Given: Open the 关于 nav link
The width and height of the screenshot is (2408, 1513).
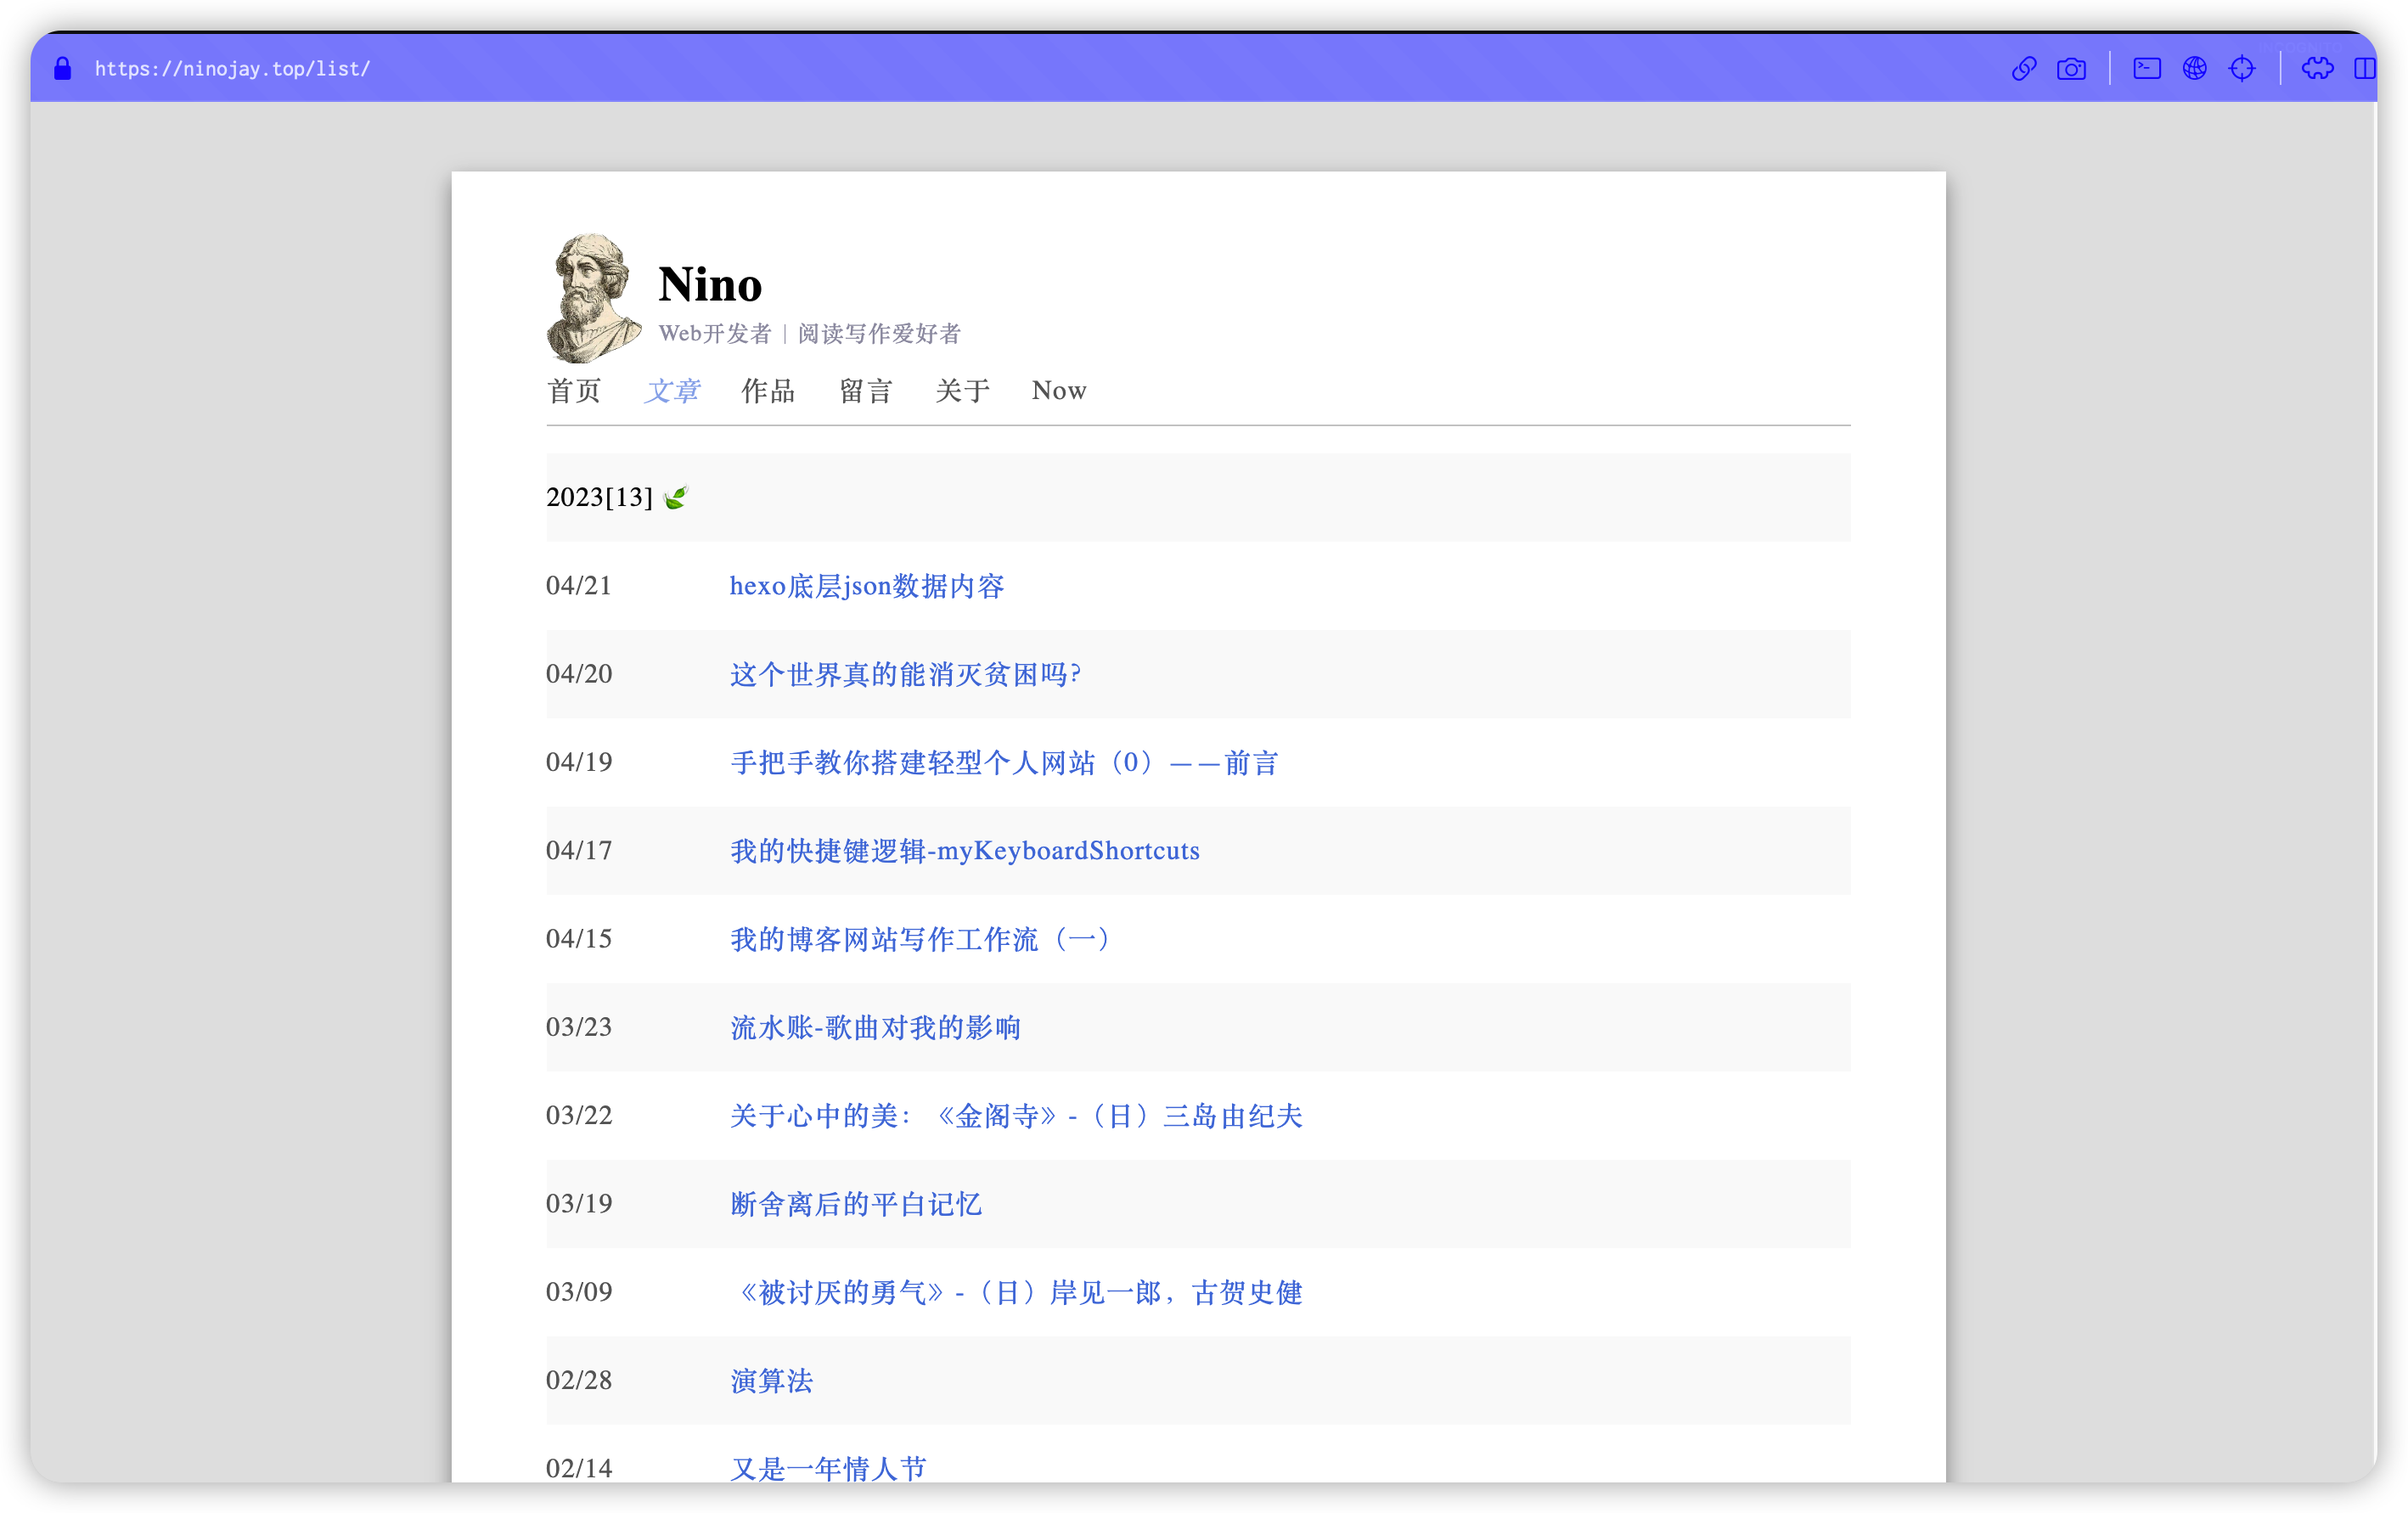Looking at the screenshot, I should click(962, 391).
